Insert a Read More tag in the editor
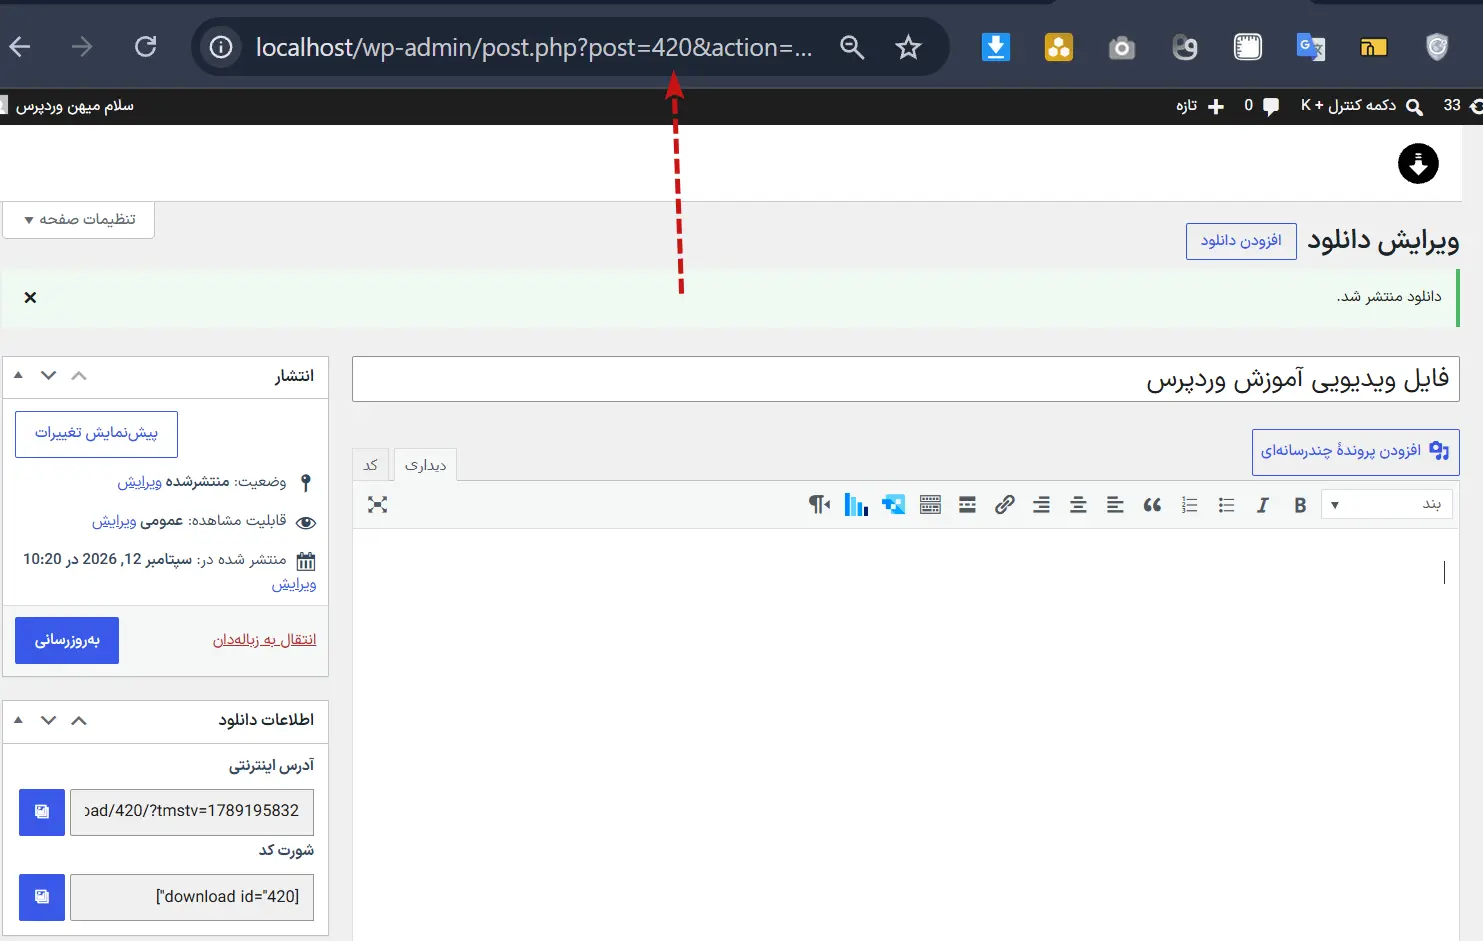This screenshot has width=1483, height=941. coord(967,505)
